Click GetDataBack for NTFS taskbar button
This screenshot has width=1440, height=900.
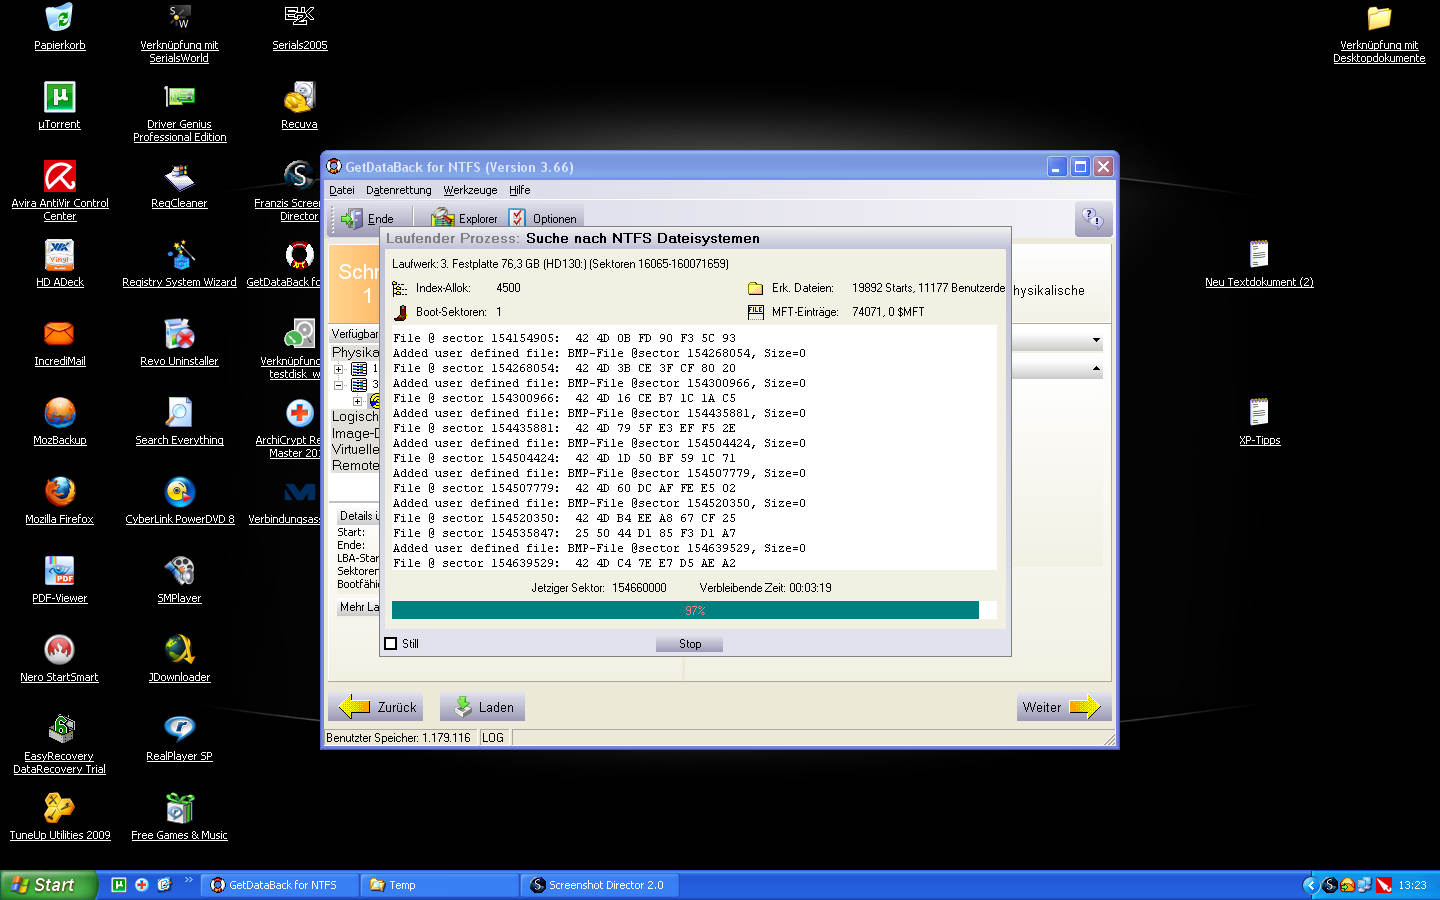280,885
